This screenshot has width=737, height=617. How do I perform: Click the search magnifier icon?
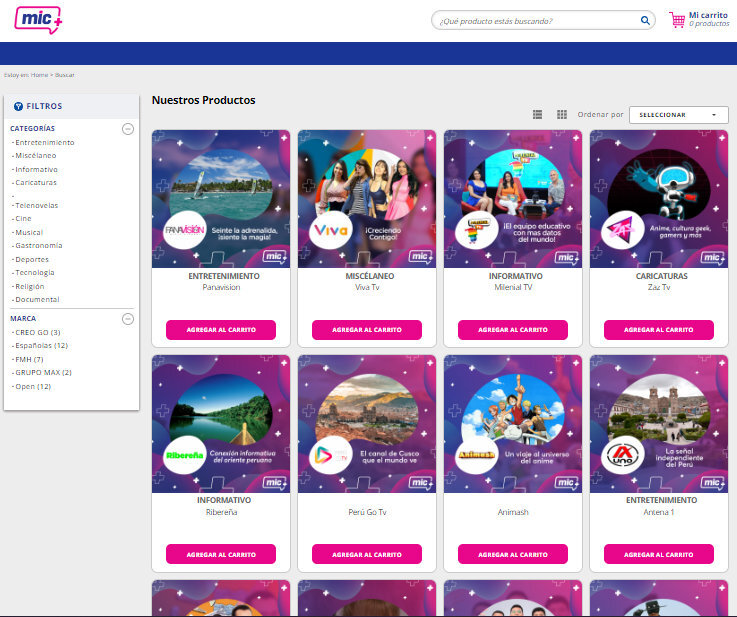[645, 21]
